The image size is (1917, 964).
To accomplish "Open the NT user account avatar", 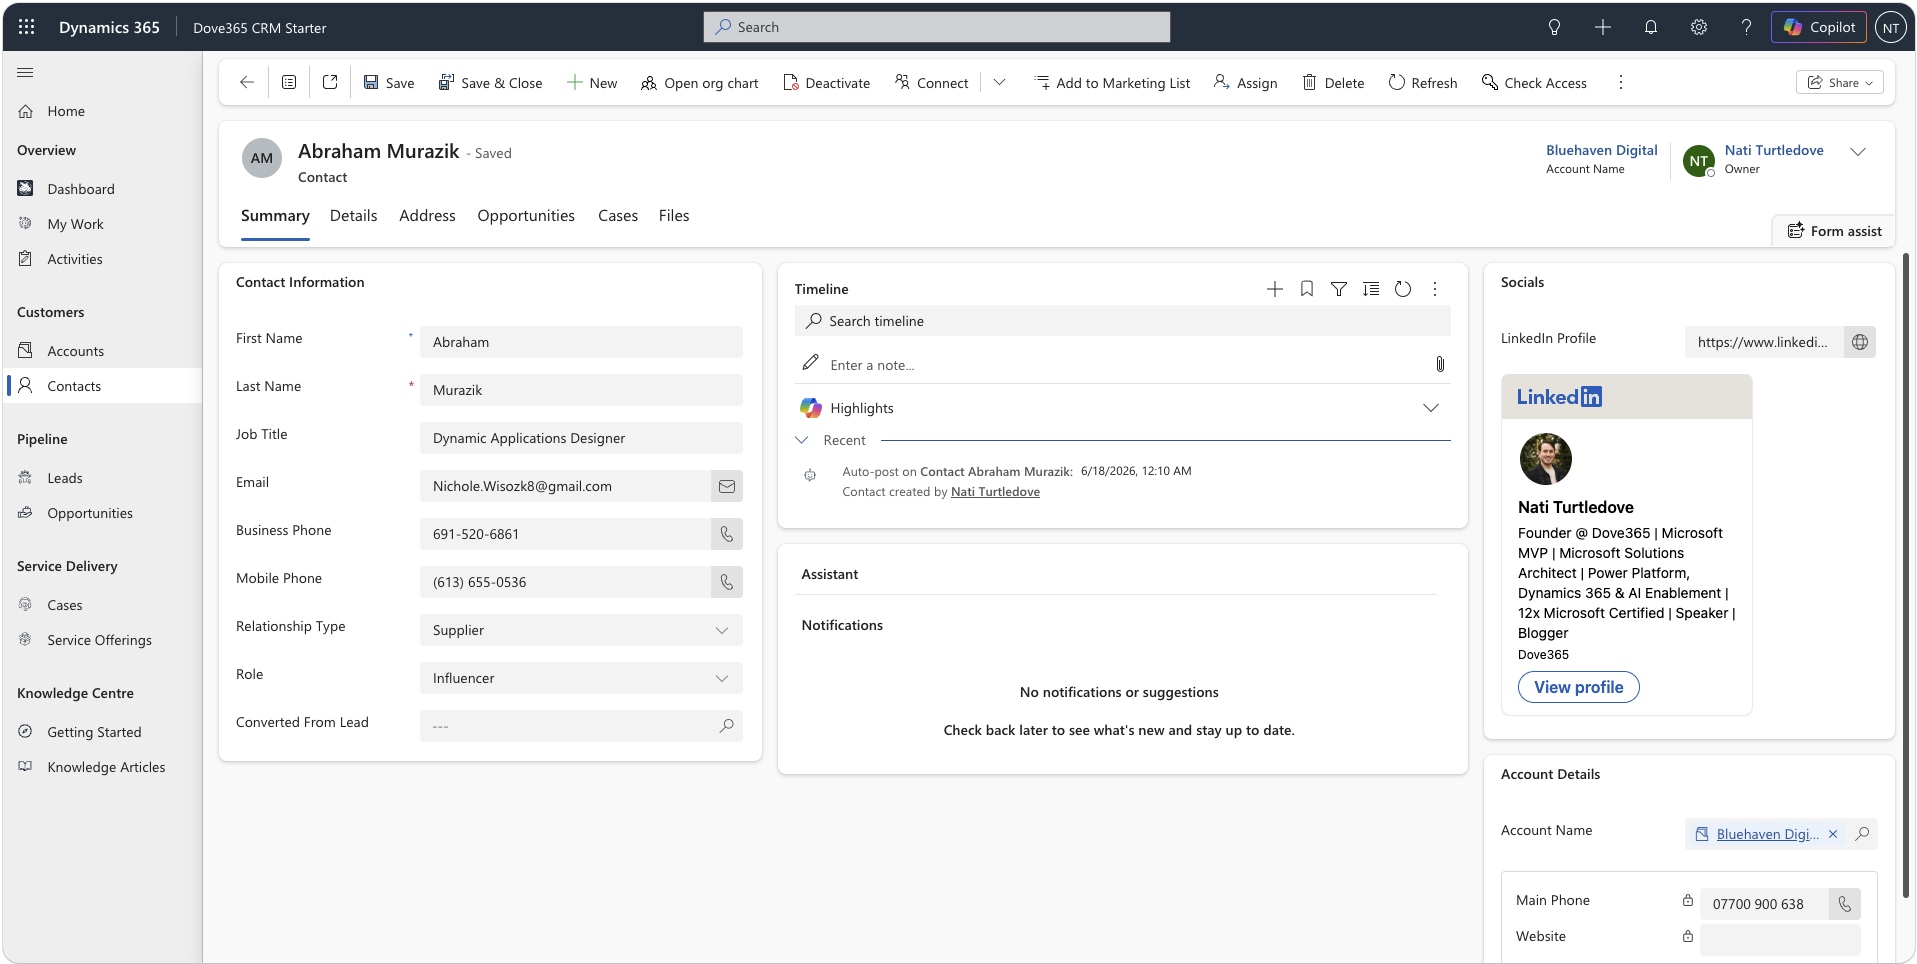I will 1891,28.
